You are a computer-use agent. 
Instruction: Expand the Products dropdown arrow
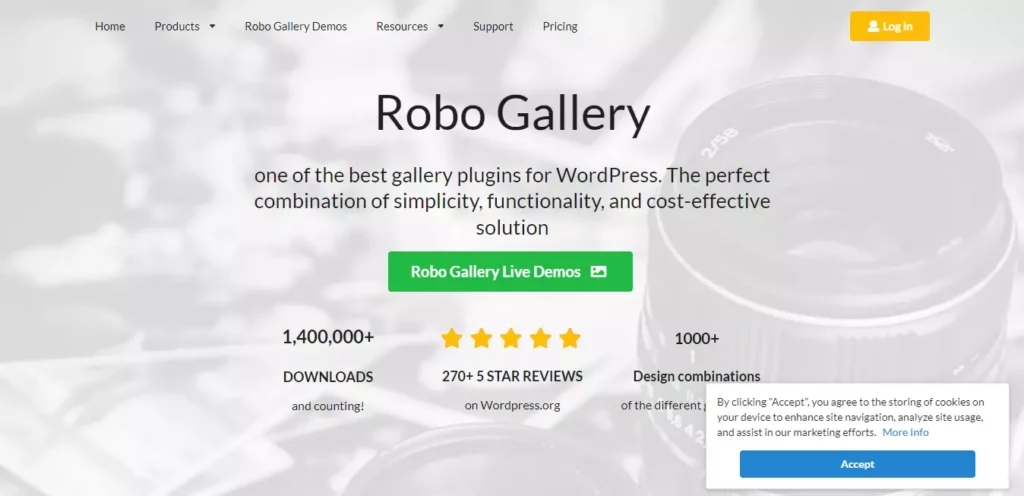[212, 27]
